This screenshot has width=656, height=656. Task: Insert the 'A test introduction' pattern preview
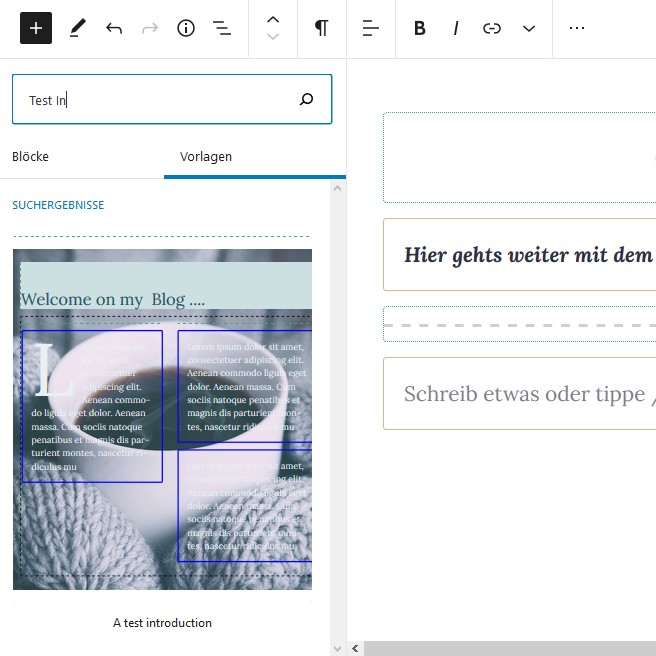[x=162, y=420]
